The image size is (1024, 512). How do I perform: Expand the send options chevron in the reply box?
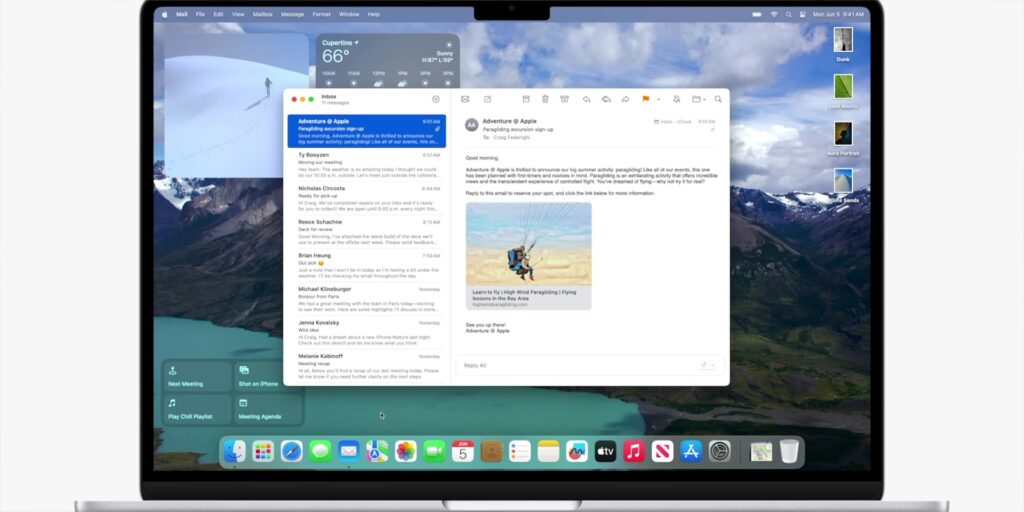click(713, 365)
